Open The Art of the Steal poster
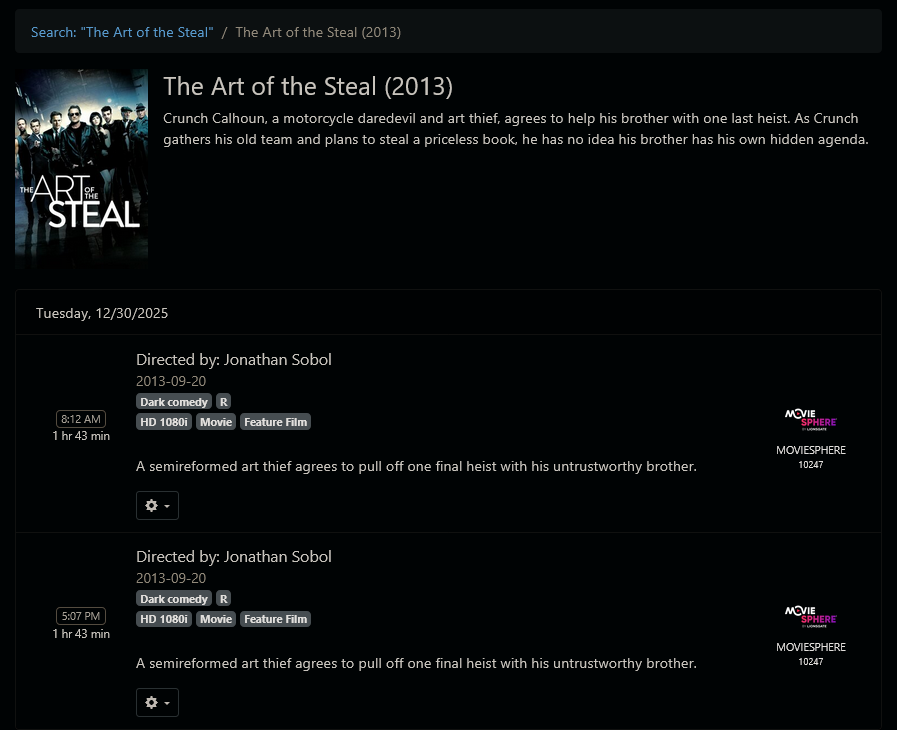Screen dimensions: 897x730 [x=81, y=170]
